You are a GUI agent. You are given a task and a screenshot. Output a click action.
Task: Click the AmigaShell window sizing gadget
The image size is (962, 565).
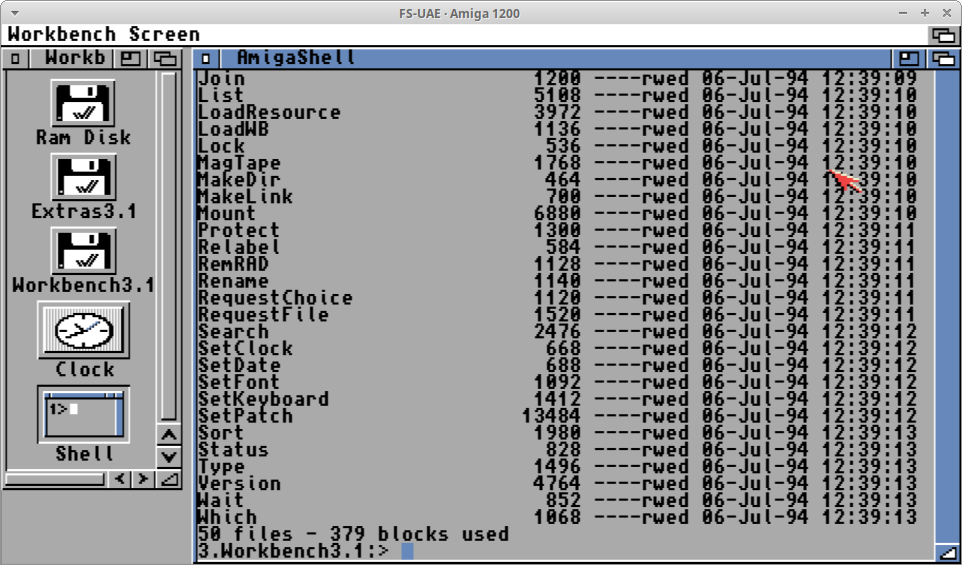[947, 552]
